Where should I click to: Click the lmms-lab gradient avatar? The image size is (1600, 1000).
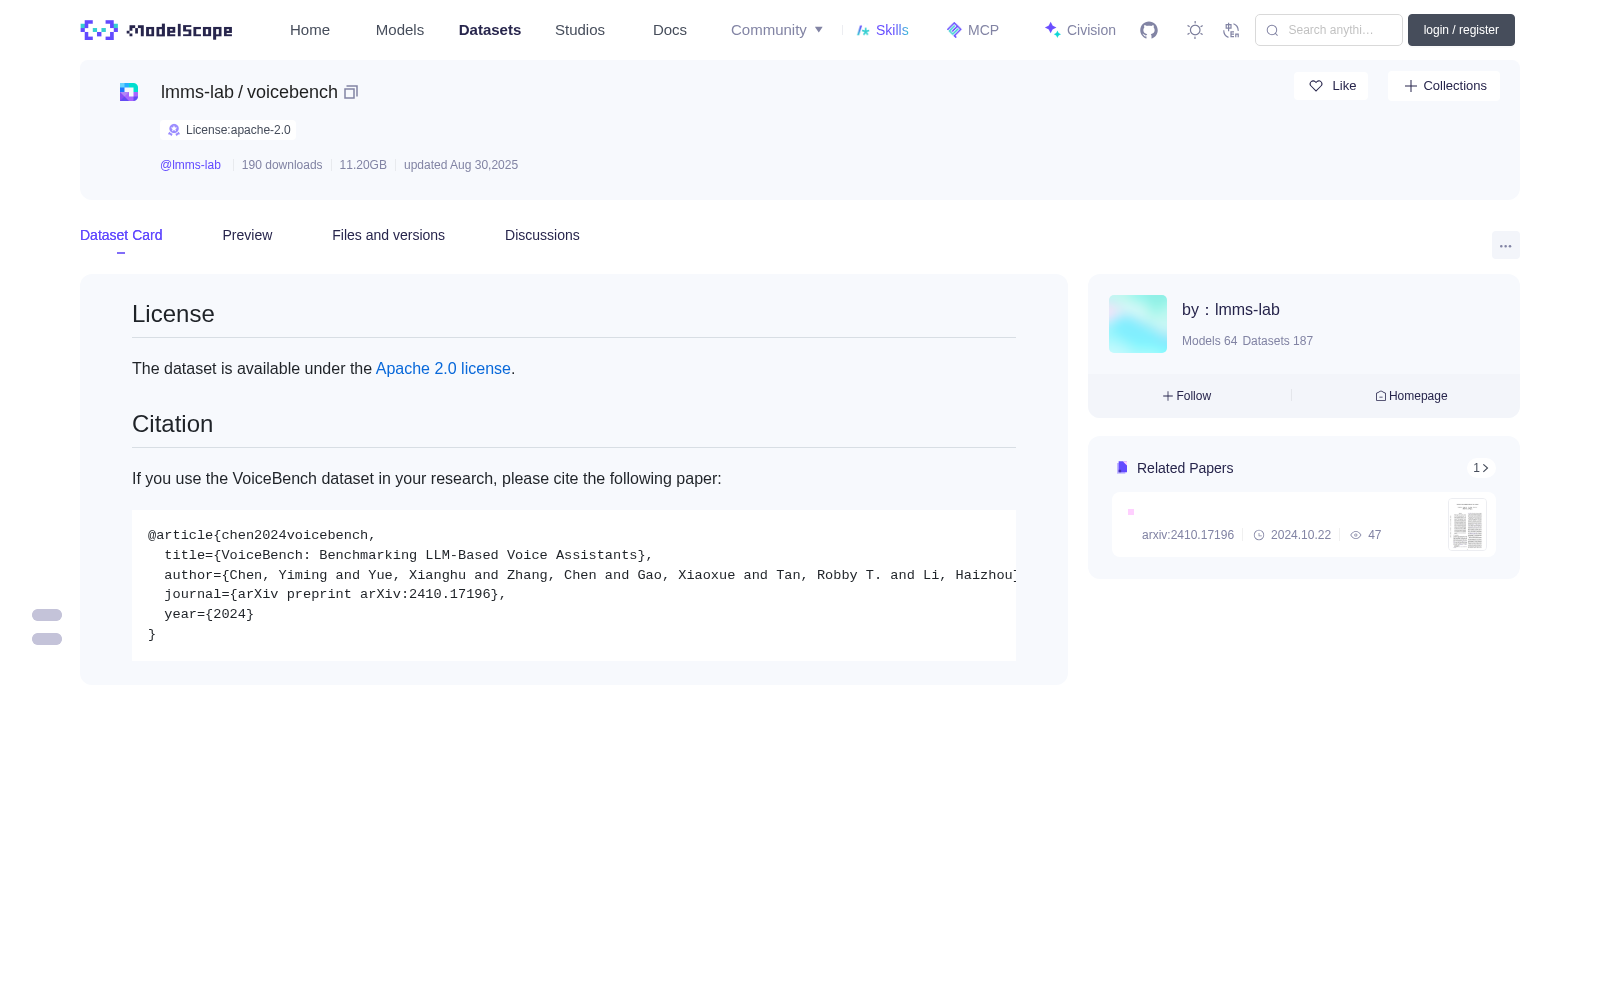1138,324
